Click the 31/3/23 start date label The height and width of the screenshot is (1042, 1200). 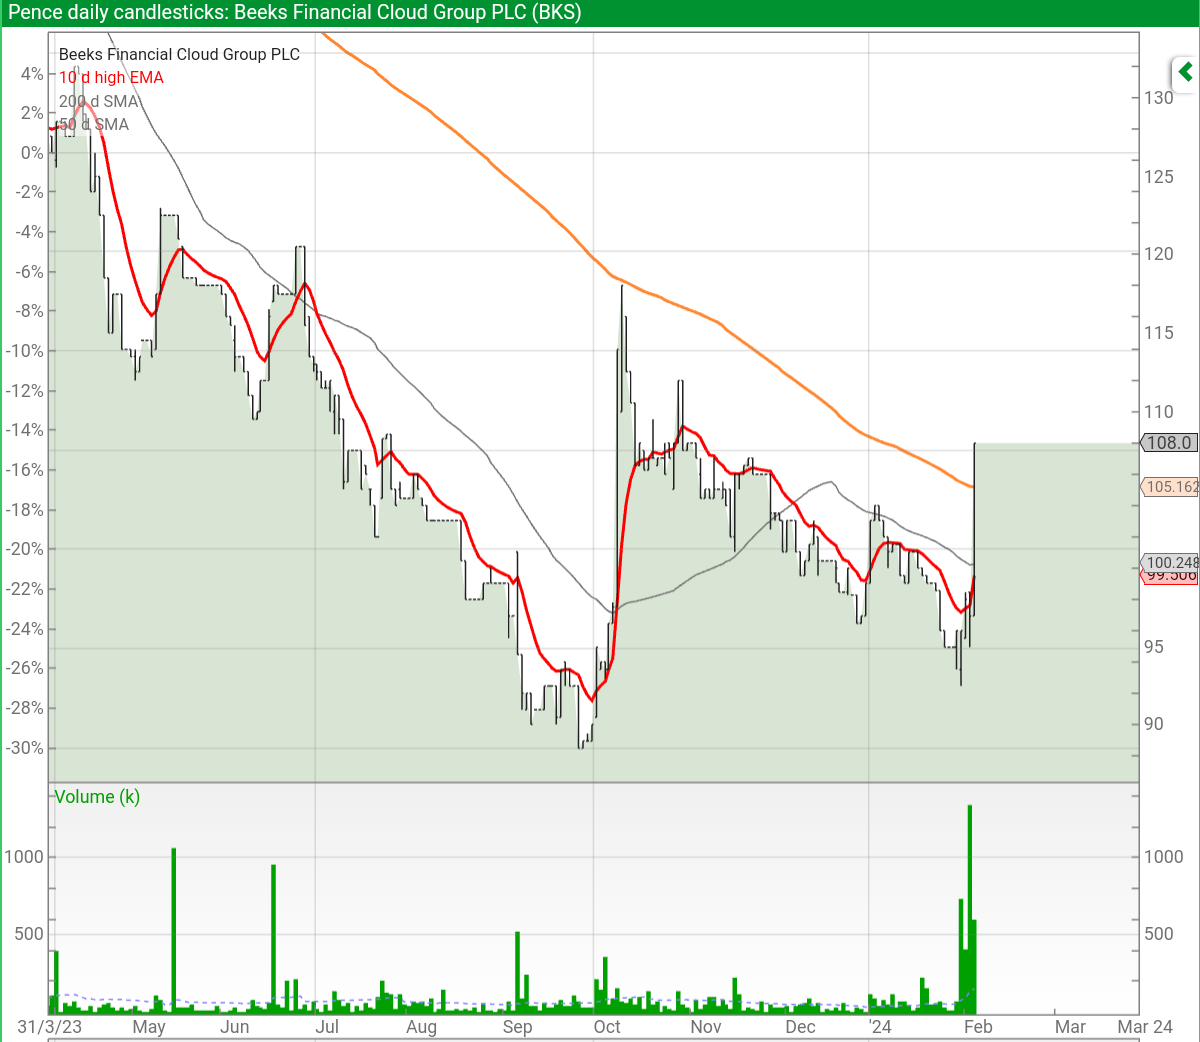50,1027
